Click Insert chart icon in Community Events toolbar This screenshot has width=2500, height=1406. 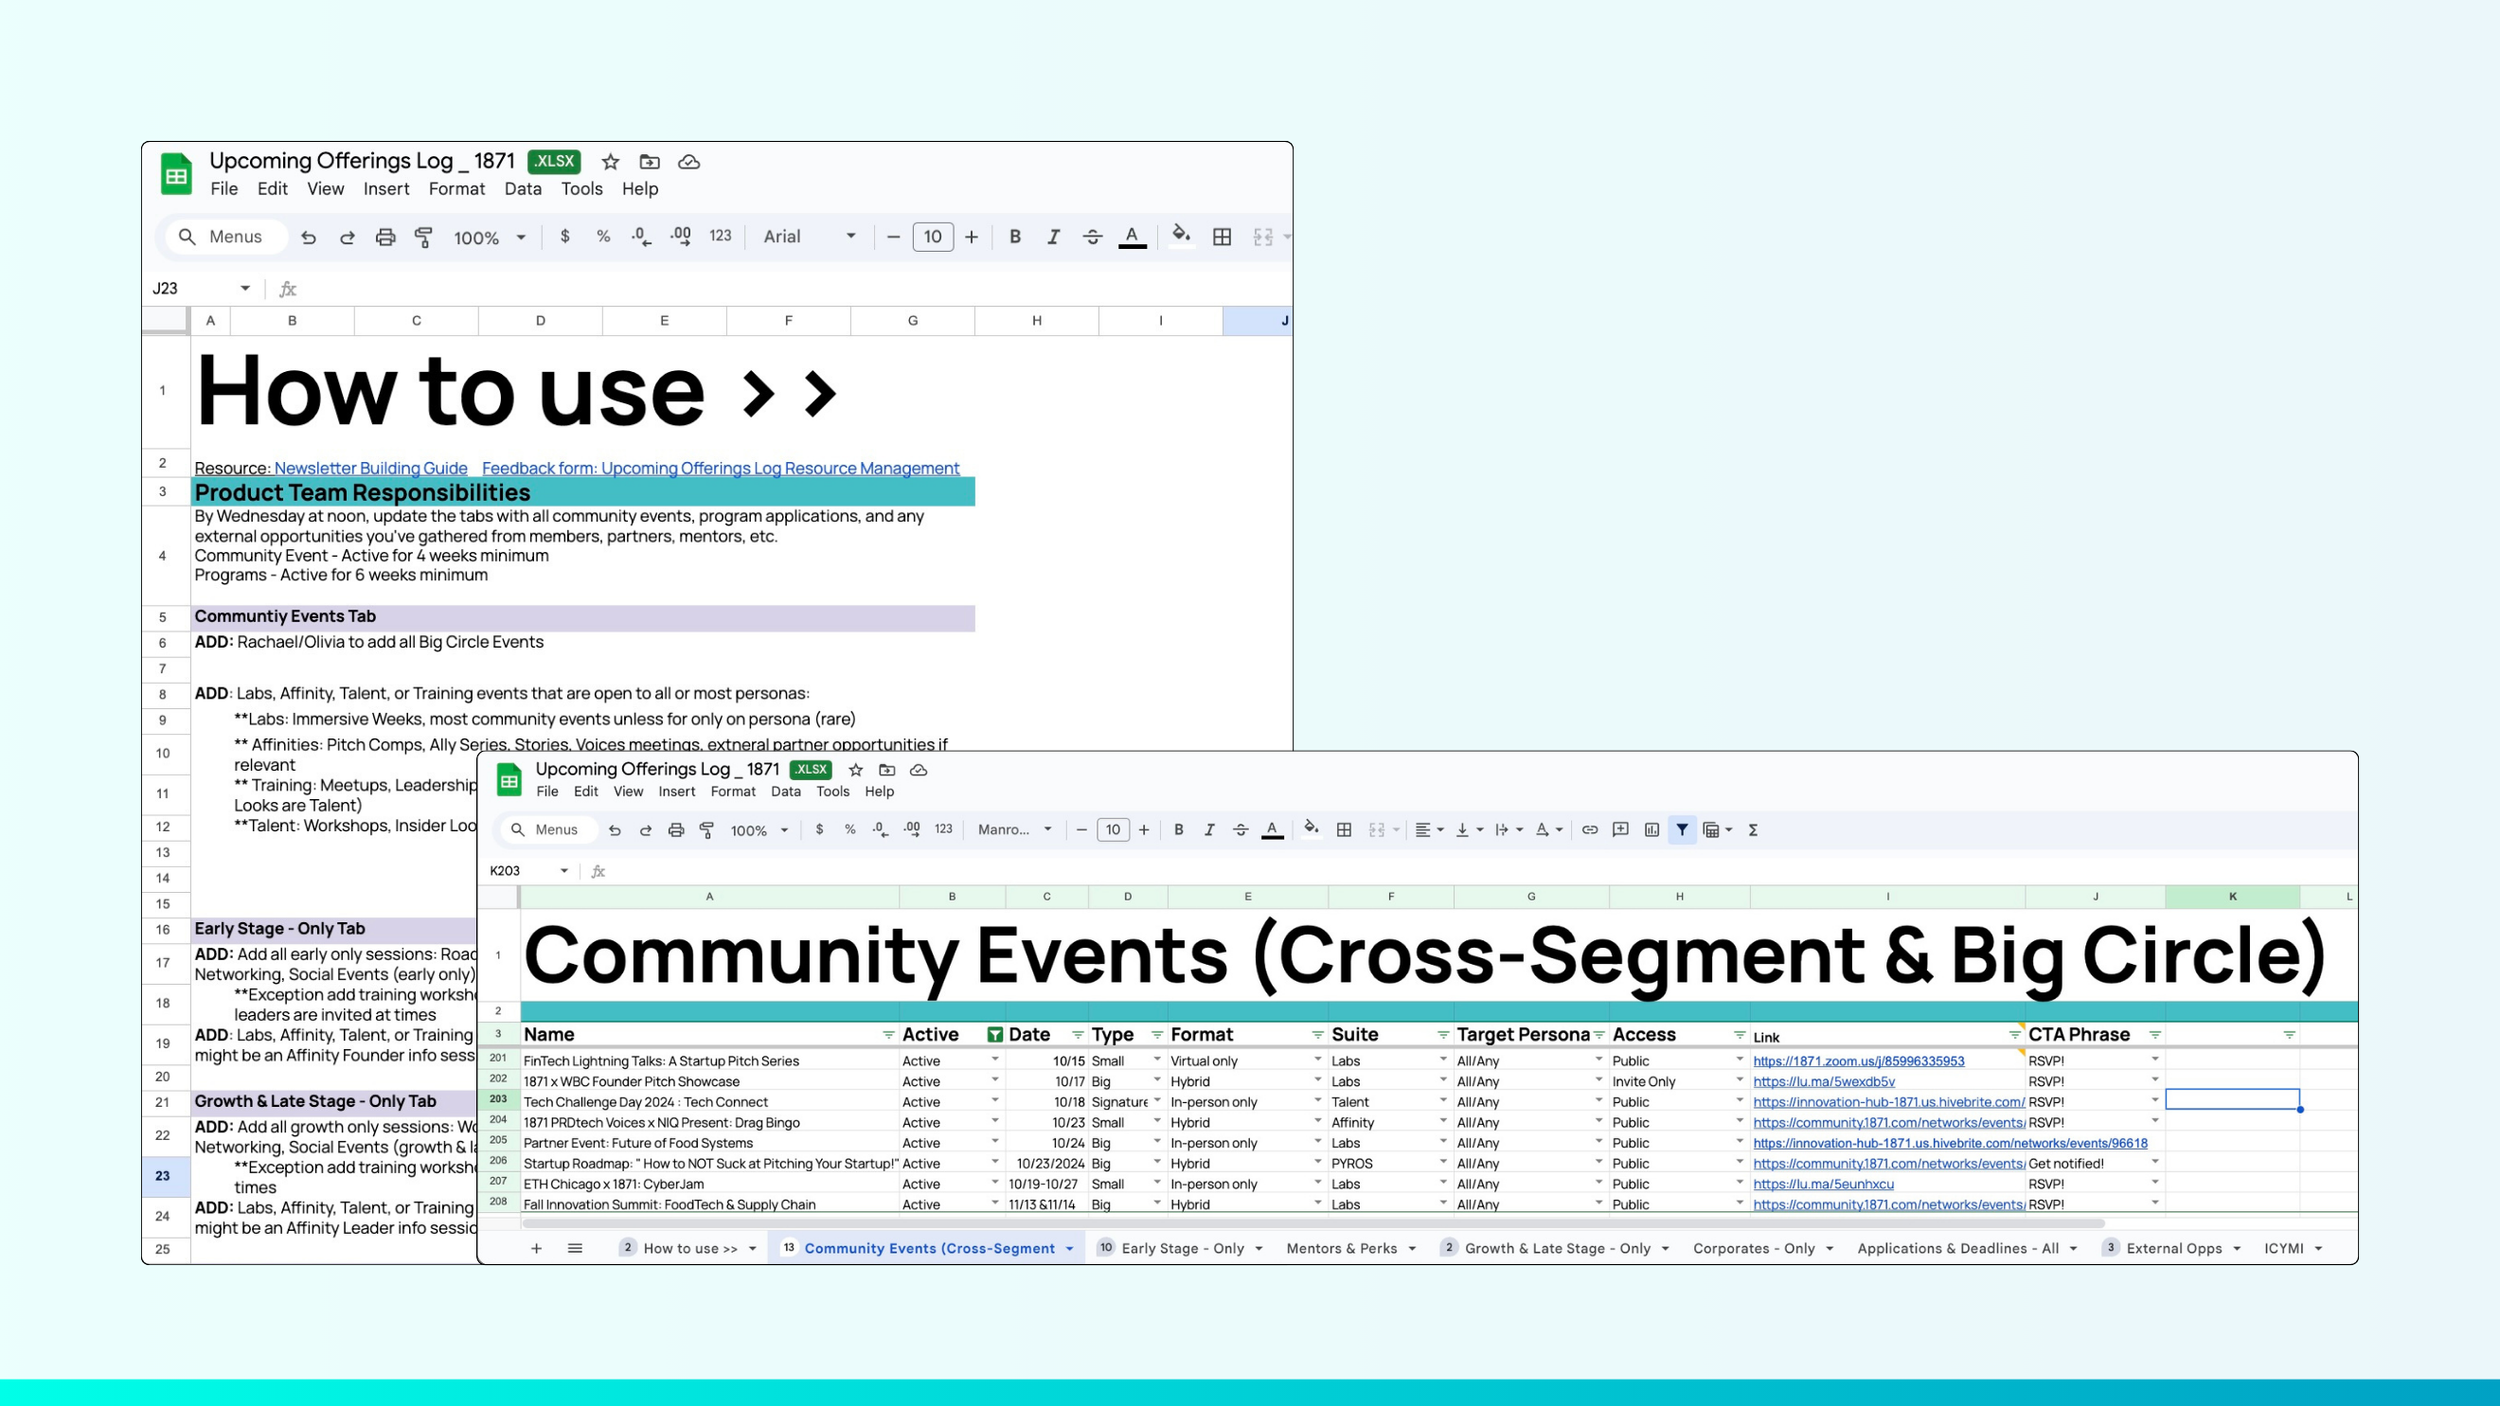(x=1651, y=830)
